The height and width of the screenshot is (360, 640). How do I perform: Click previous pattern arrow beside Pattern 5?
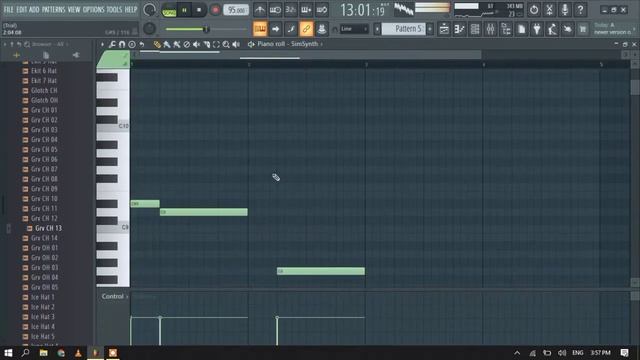(377, 29)
